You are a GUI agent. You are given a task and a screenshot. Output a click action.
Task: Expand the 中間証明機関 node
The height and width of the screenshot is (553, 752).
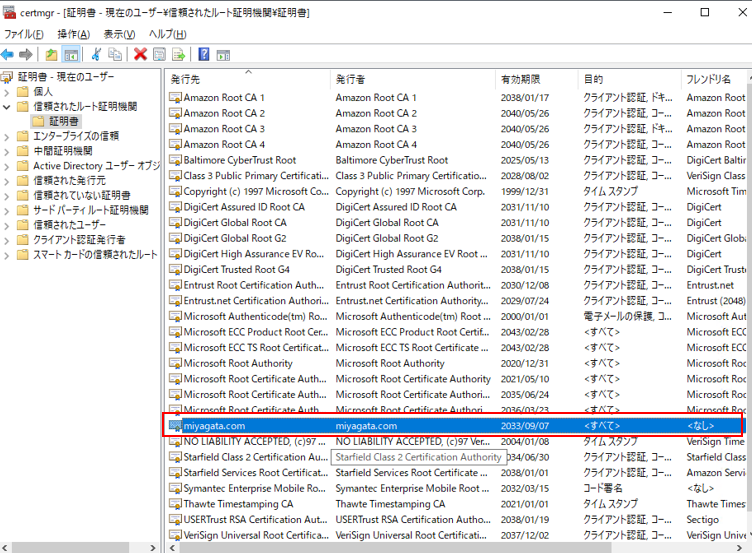pyautogui.click(x=6, y=152)
